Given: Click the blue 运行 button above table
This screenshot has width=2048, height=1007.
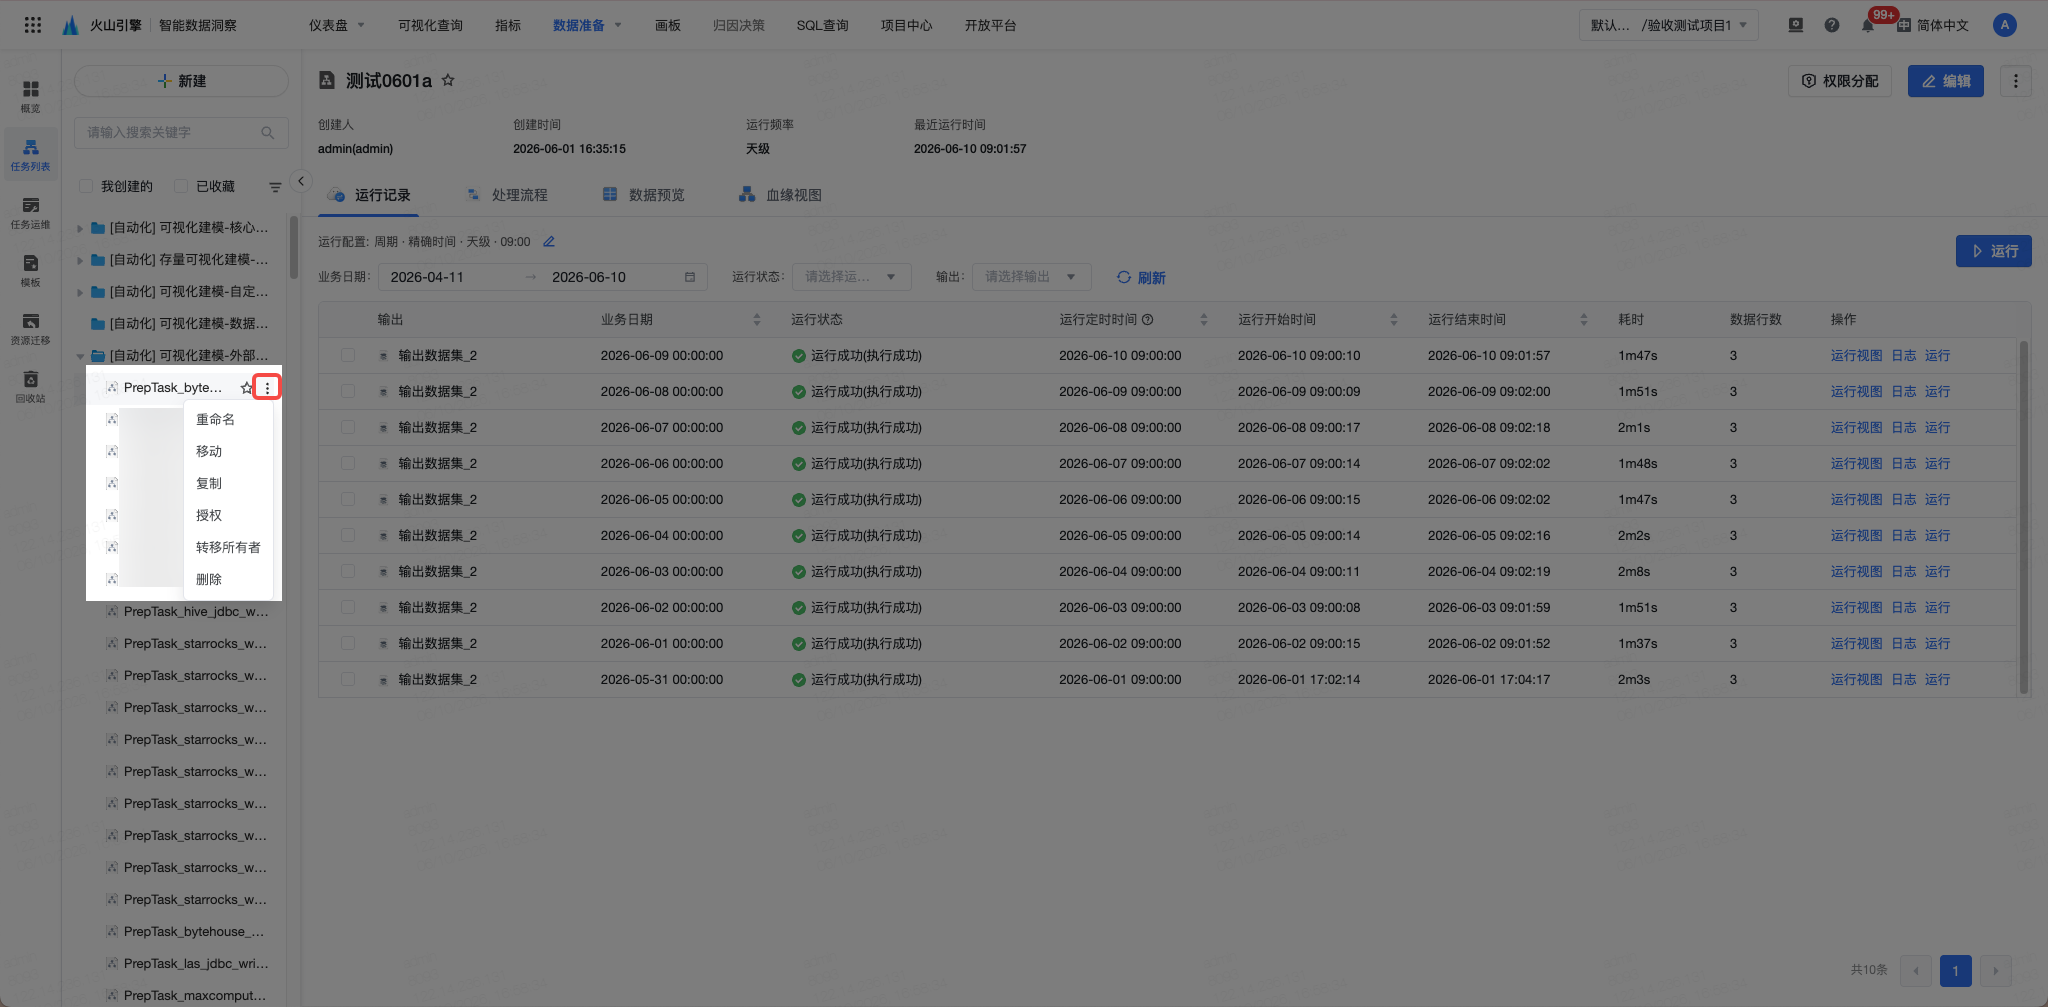Looking at the screenshot, I should (x=1993, y=251).
